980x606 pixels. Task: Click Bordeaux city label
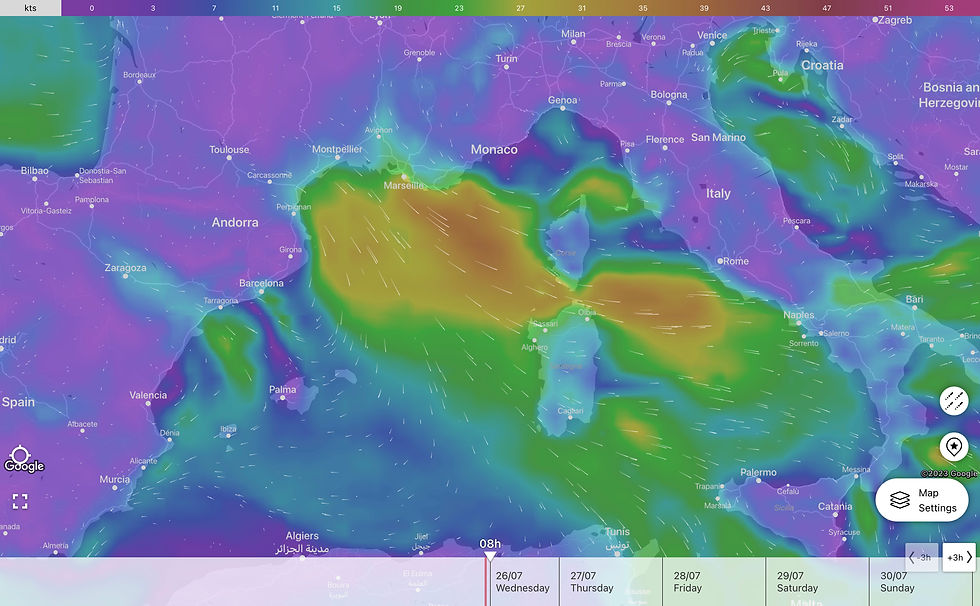(x=139, y=74)
